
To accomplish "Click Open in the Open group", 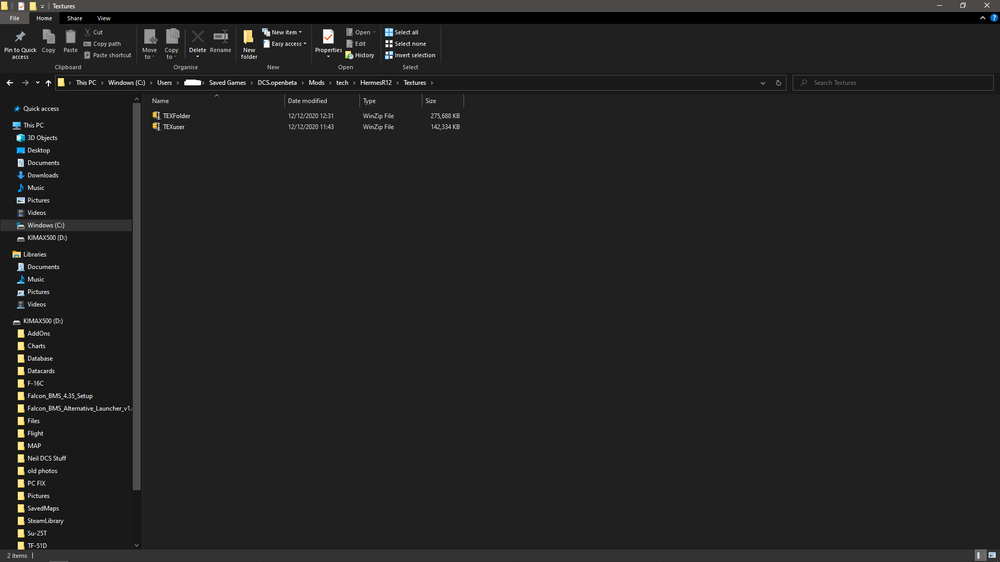I will pos(360,32).
